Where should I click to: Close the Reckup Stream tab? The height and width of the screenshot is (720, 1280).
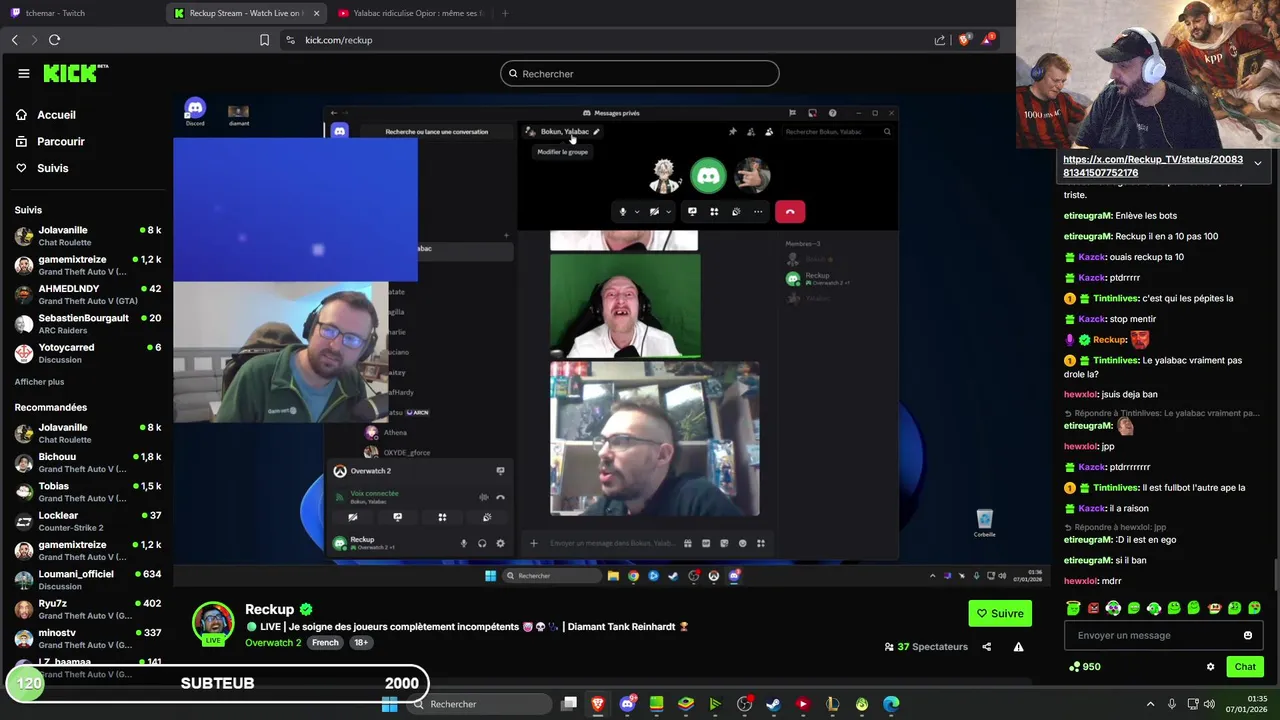(317, 13)
